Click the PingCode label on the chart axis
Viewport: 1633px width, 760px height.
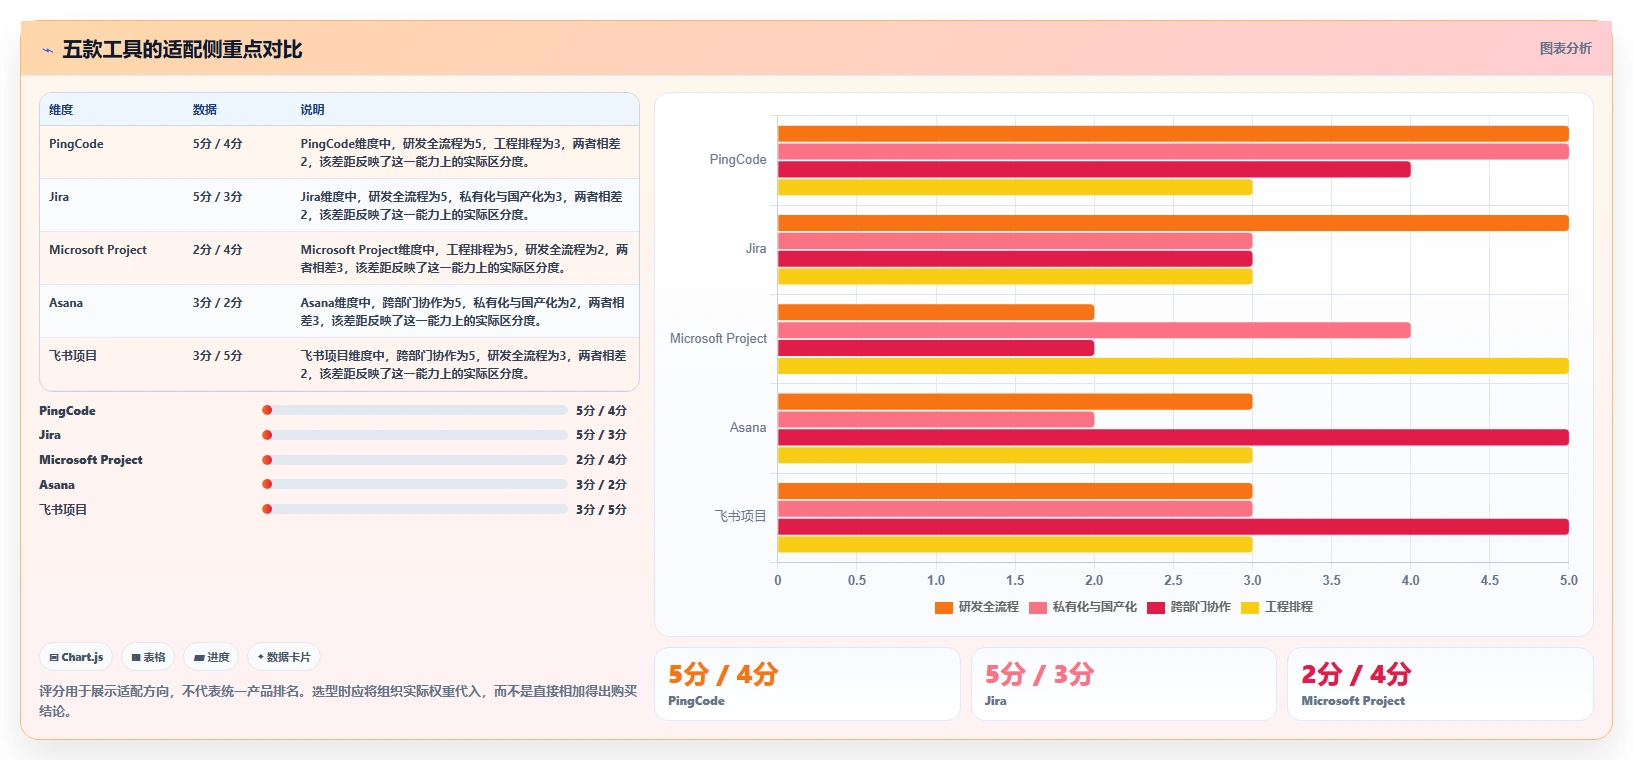click(738, 160)
